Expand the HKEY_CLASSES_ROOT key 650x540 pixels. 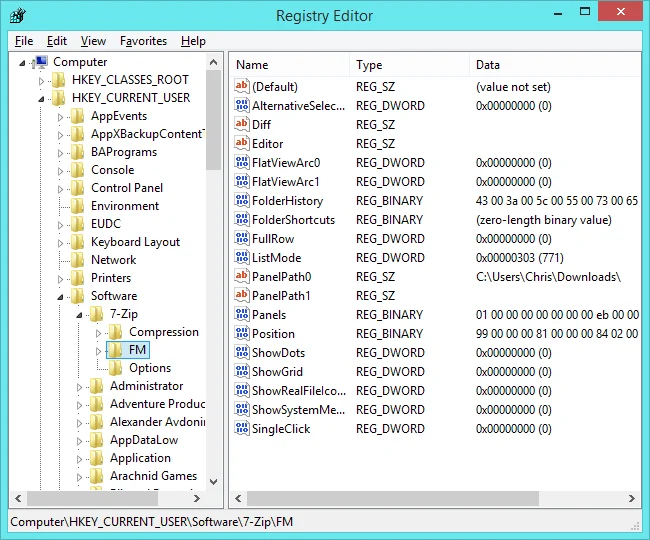41,81
